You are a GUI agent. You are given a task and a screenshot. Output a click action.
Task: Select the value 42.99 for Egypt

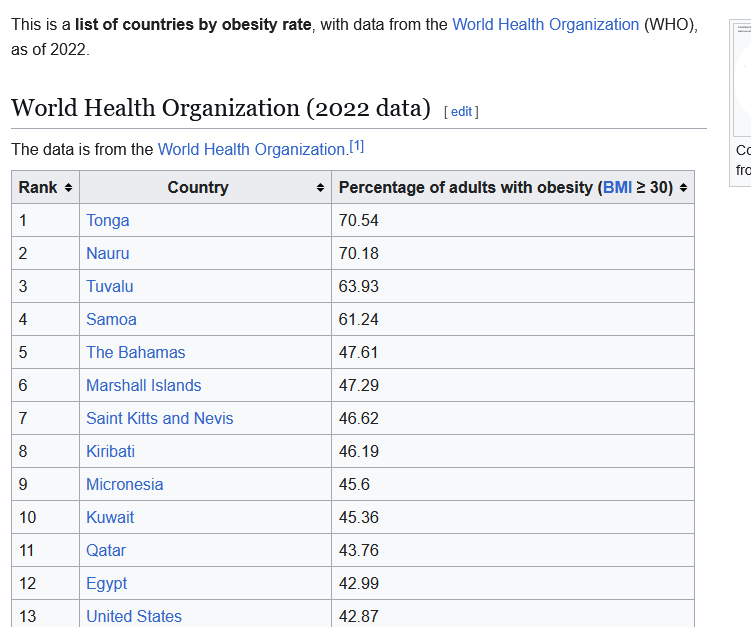click(x=359, y=584)
